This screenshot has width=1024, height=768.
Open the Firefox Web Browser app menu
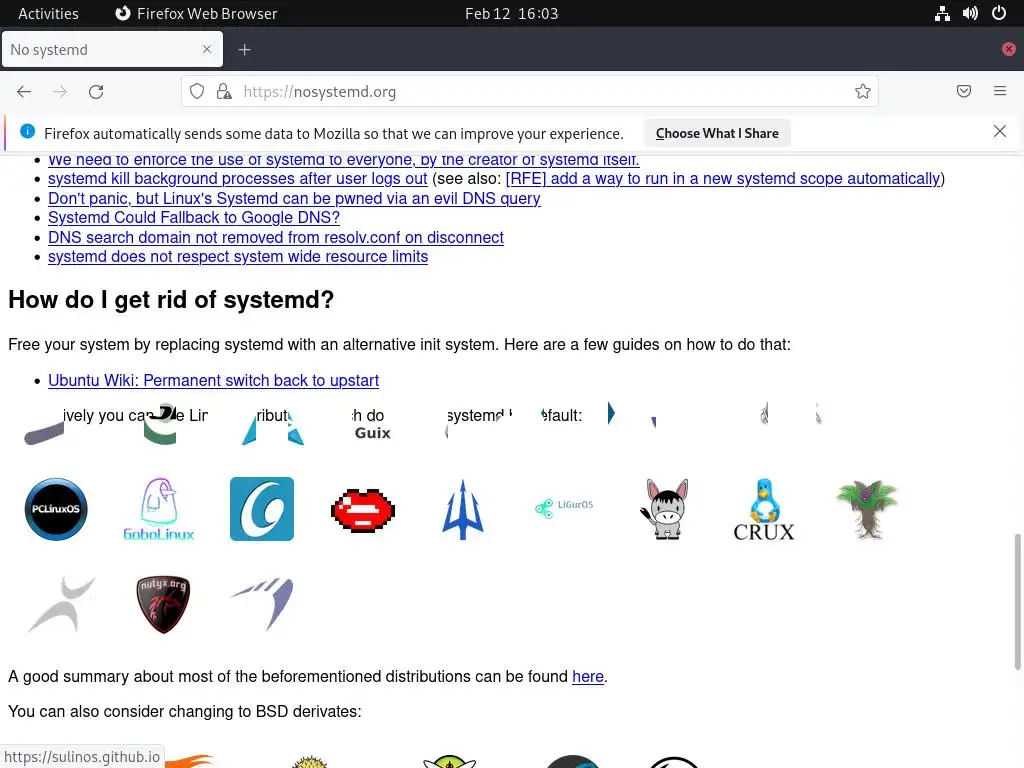point(197,13)
